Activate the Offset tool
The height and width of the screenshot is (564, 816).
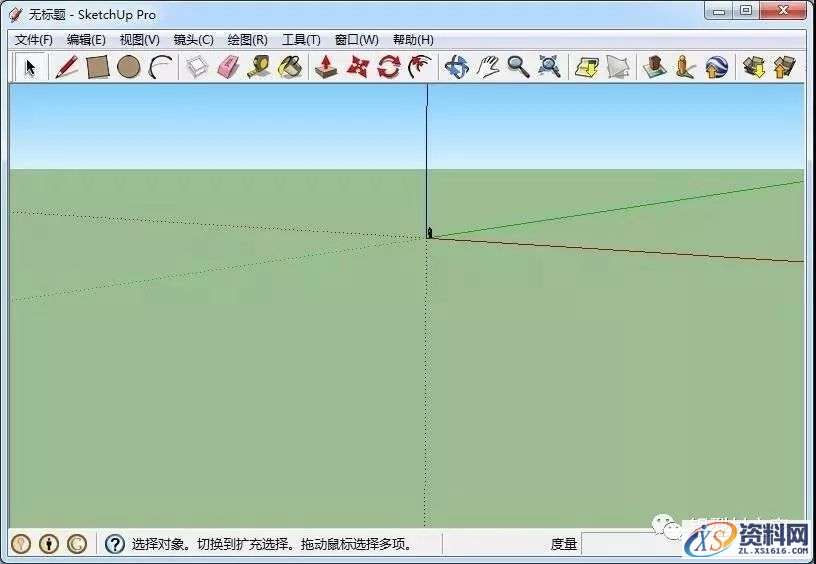(419, 67)
